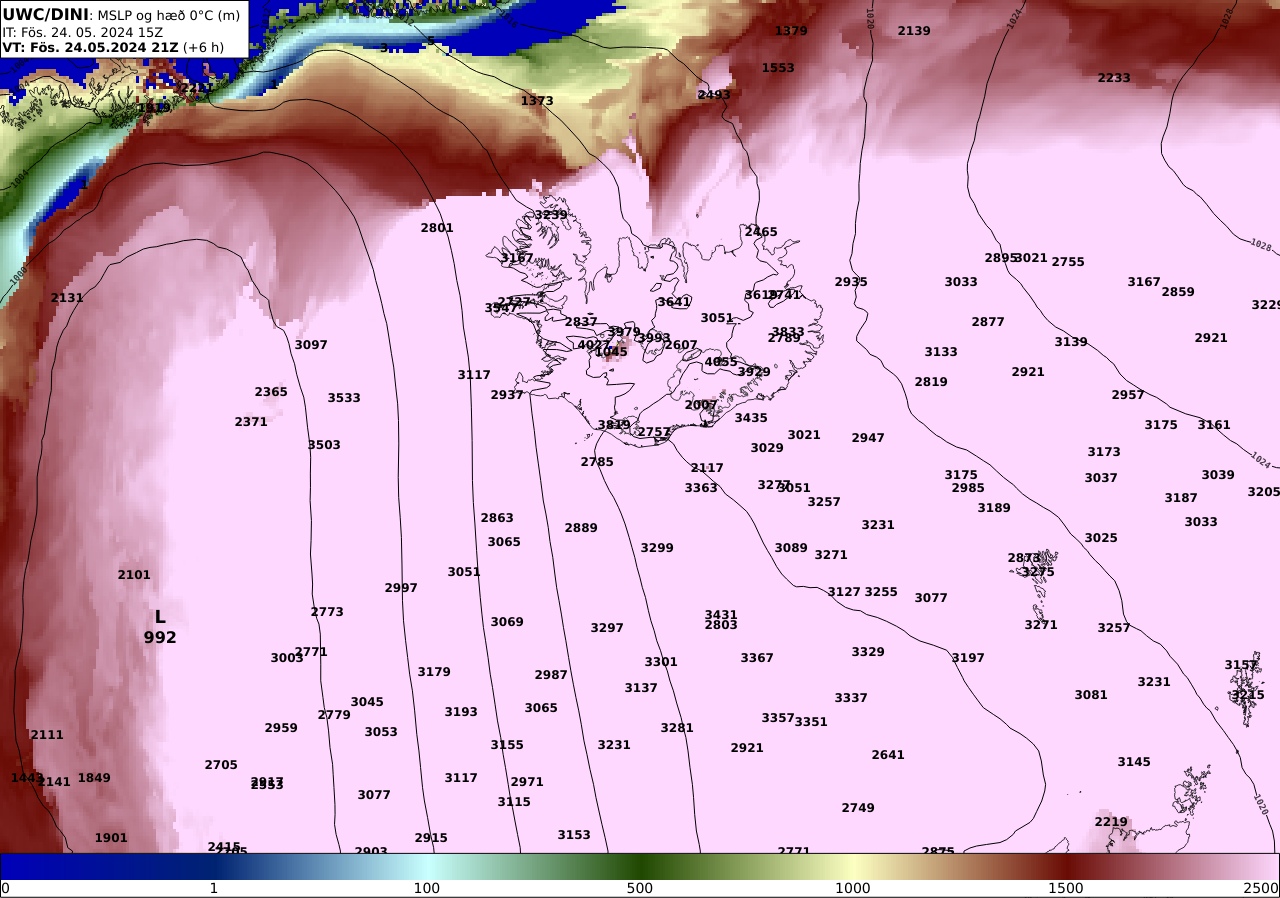Click the height value 3301
The height and width of the screenshot is (898, 1280).
point(661,662)
